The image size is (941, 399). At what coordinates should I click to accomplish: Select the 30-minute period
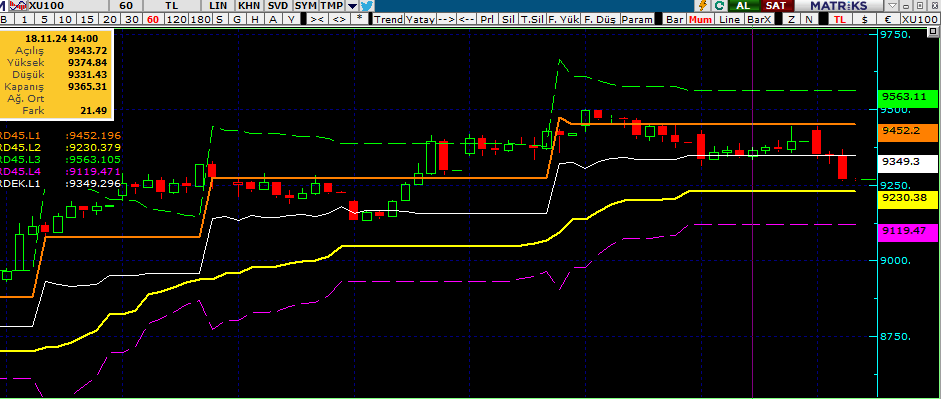coord(131,19)
